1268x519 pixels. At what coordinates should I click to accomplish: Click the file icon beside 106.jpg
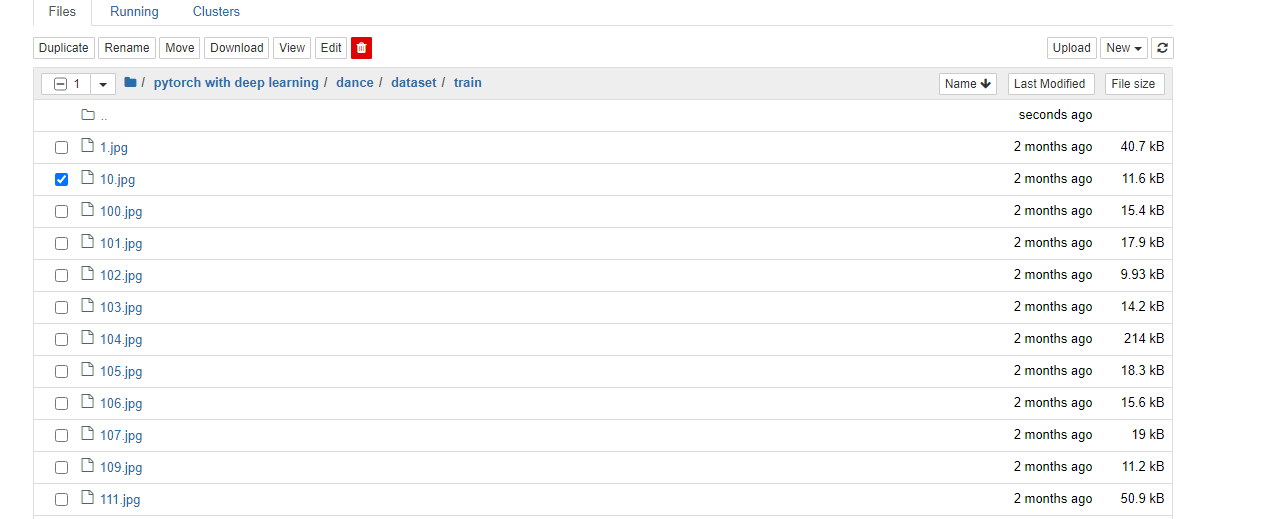point(87,403)
